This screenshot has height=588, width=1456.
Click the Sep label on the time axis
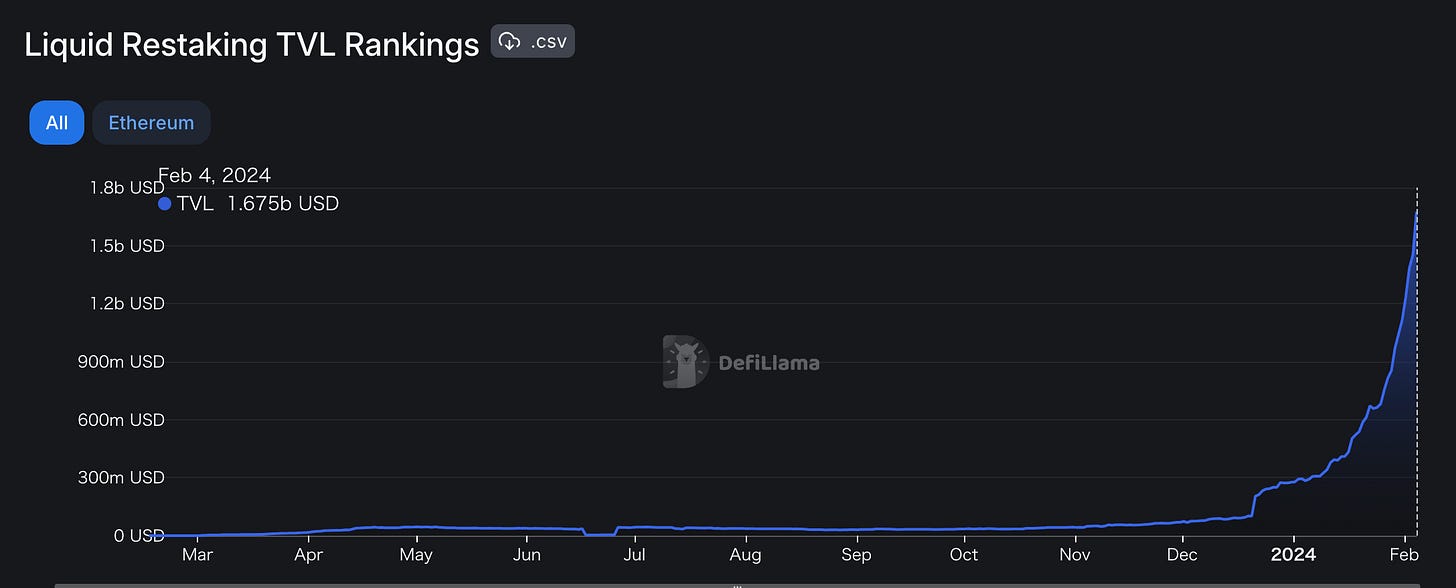(x=856, y=554)
